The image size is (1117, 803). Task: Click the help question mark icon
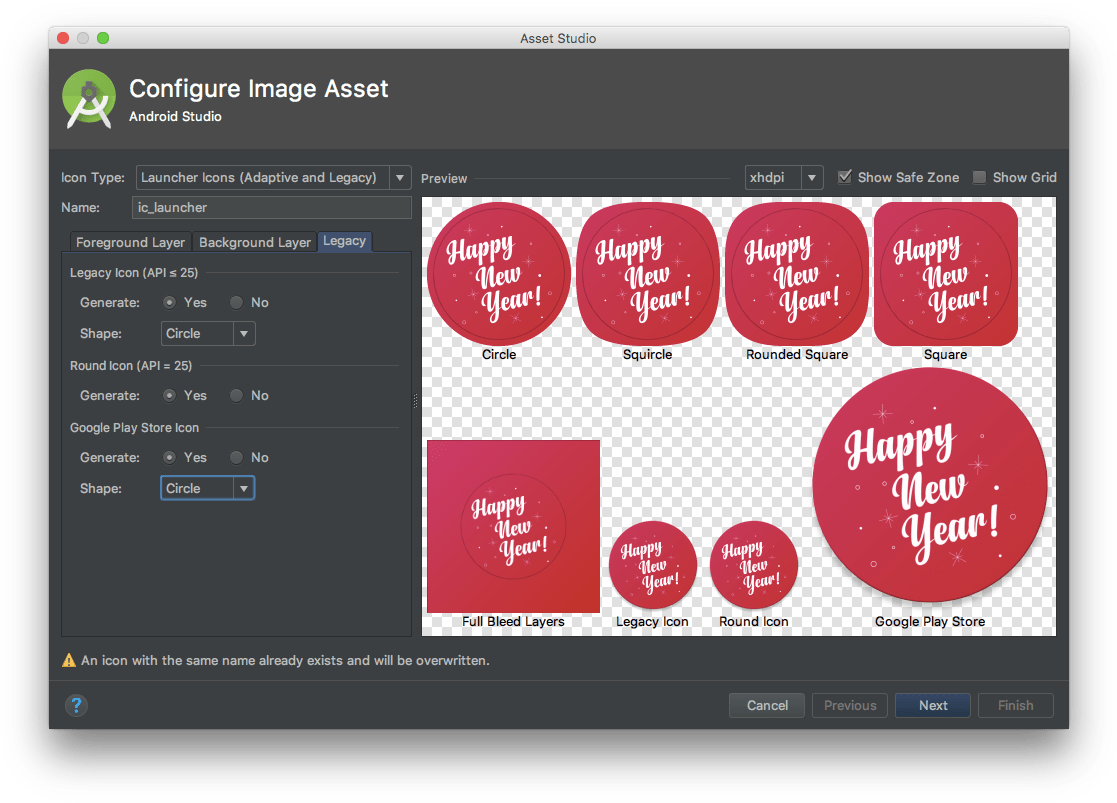coord(76,705)
